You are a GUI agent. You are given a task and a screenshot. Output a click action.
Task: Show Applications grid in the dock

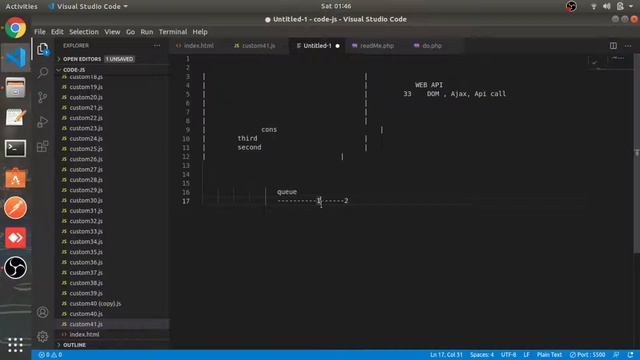tap(16, 345)
